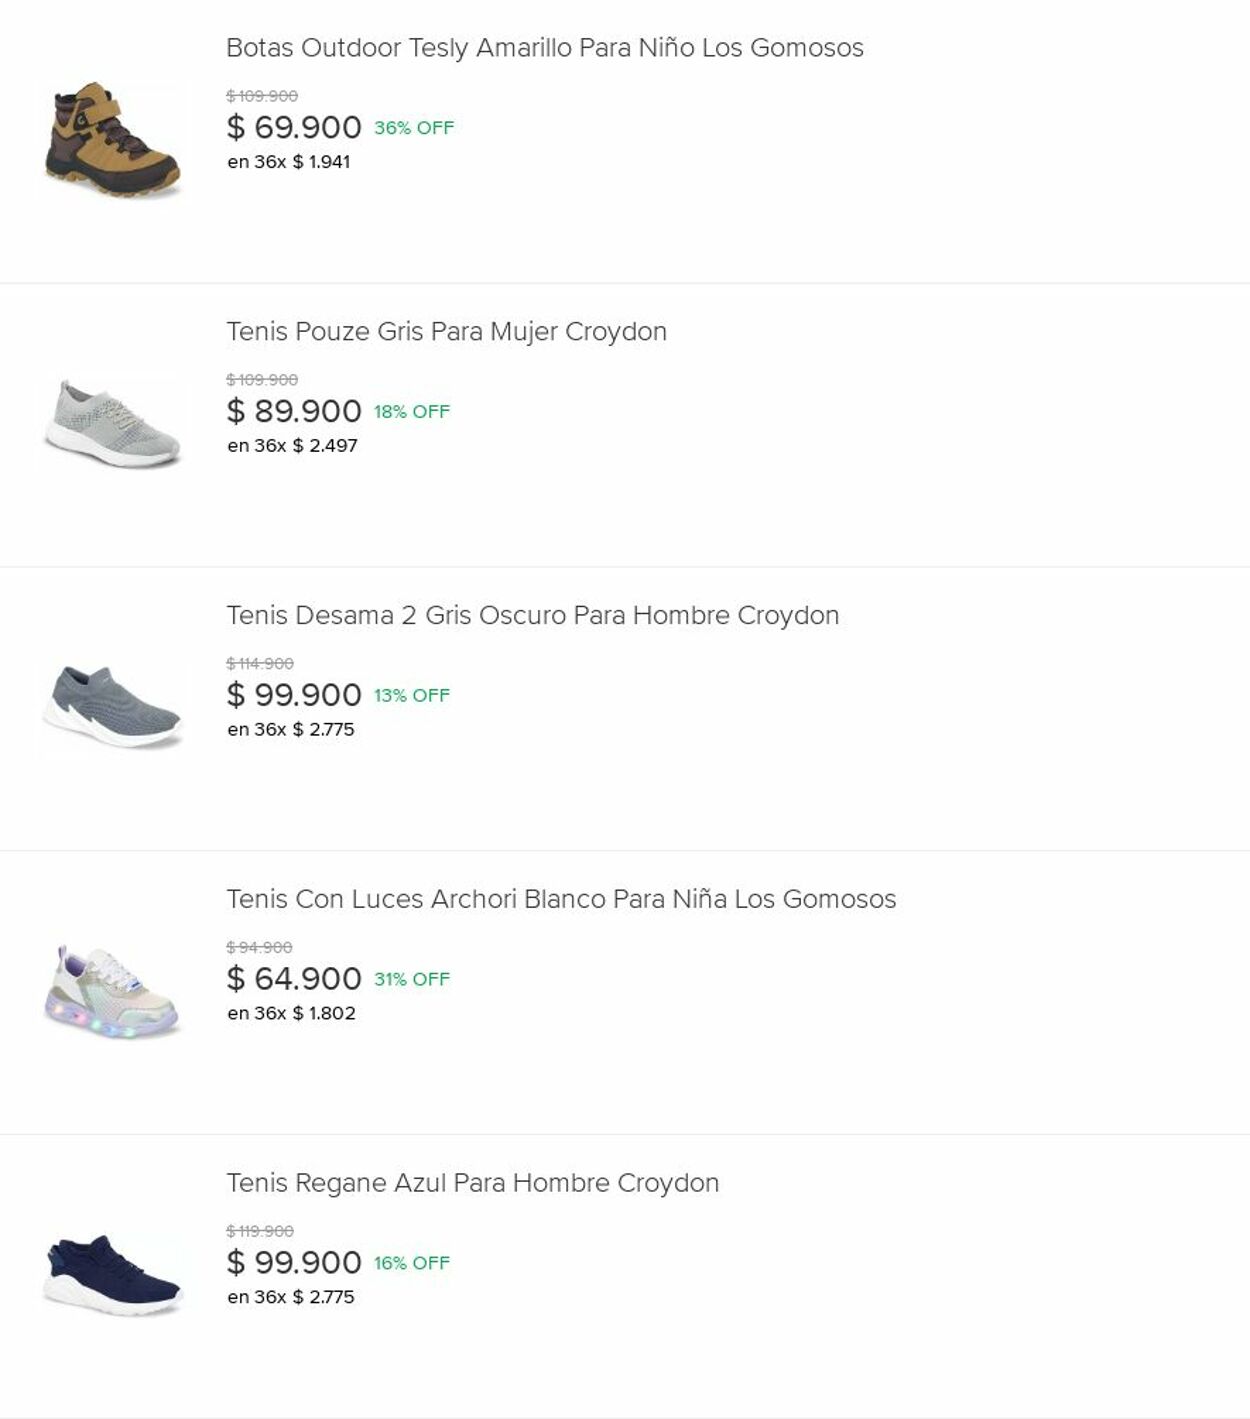Image resolution: width=1250 pixels, height=1419 pixels.
Task: Open the dark gray Desama 2 sneaker image
Action: click(113, 707)
